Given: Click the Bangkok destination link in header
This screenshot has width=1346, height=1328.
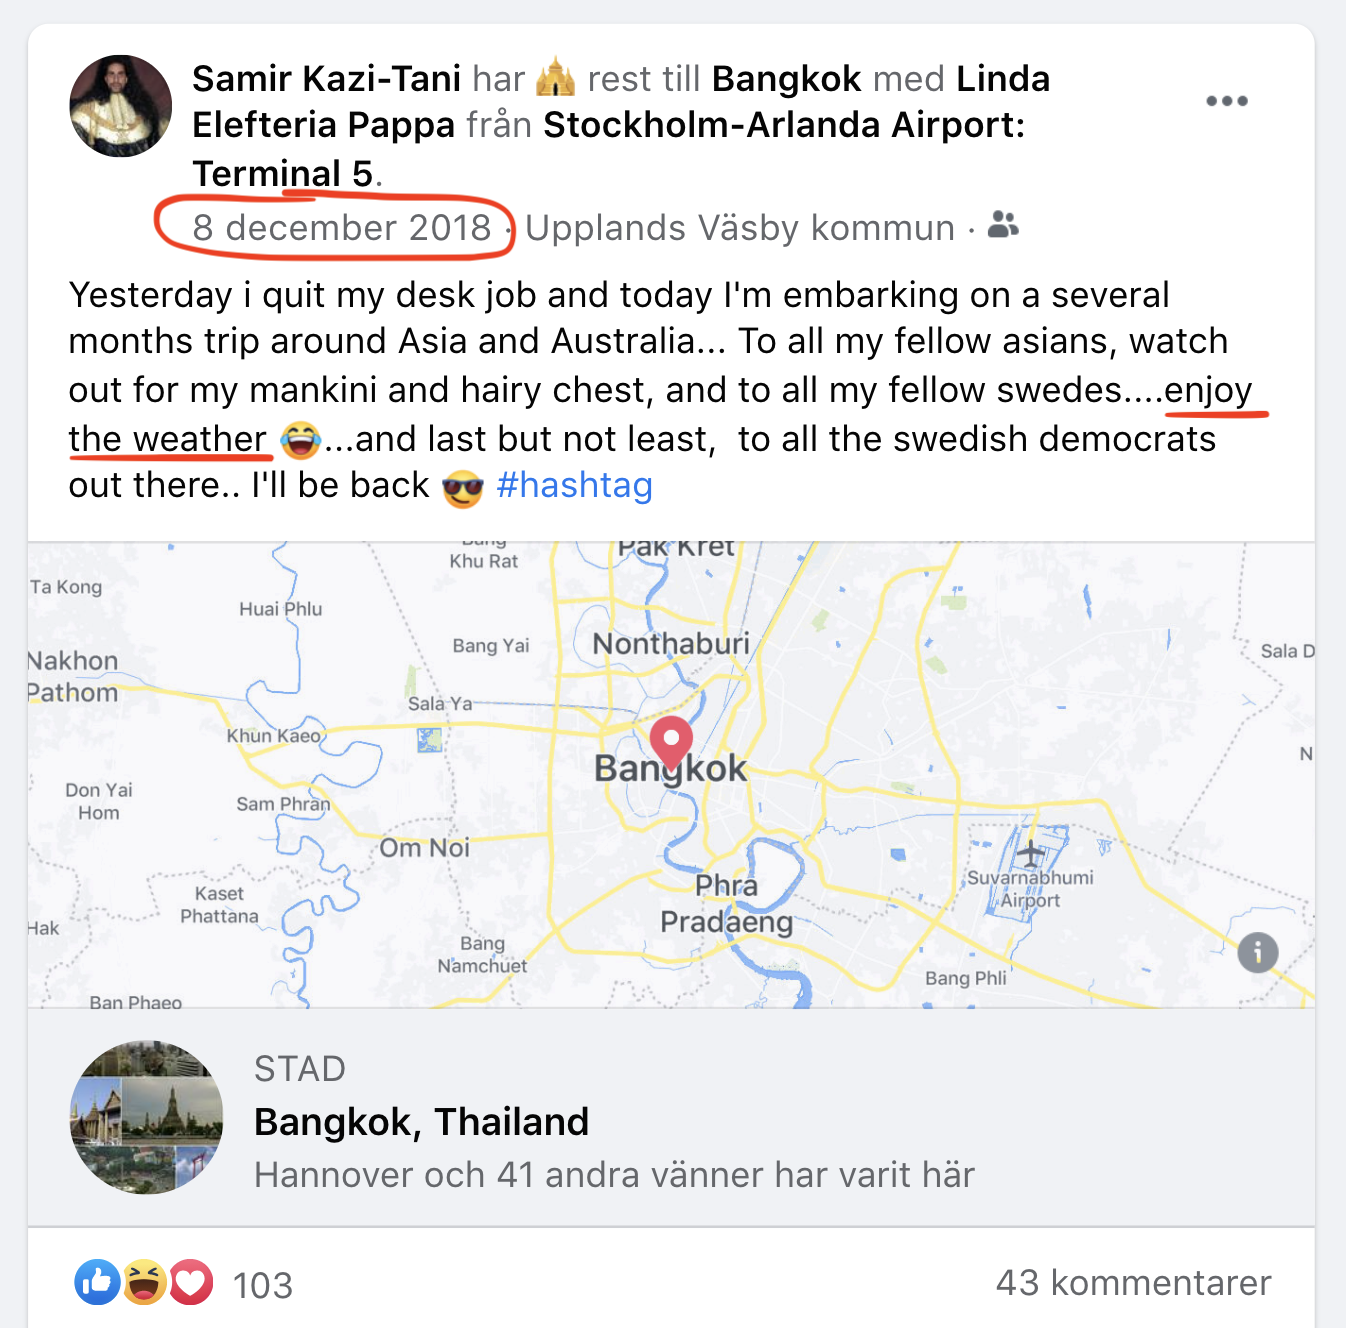Looking at the screenshot, I should pos(786,79).
